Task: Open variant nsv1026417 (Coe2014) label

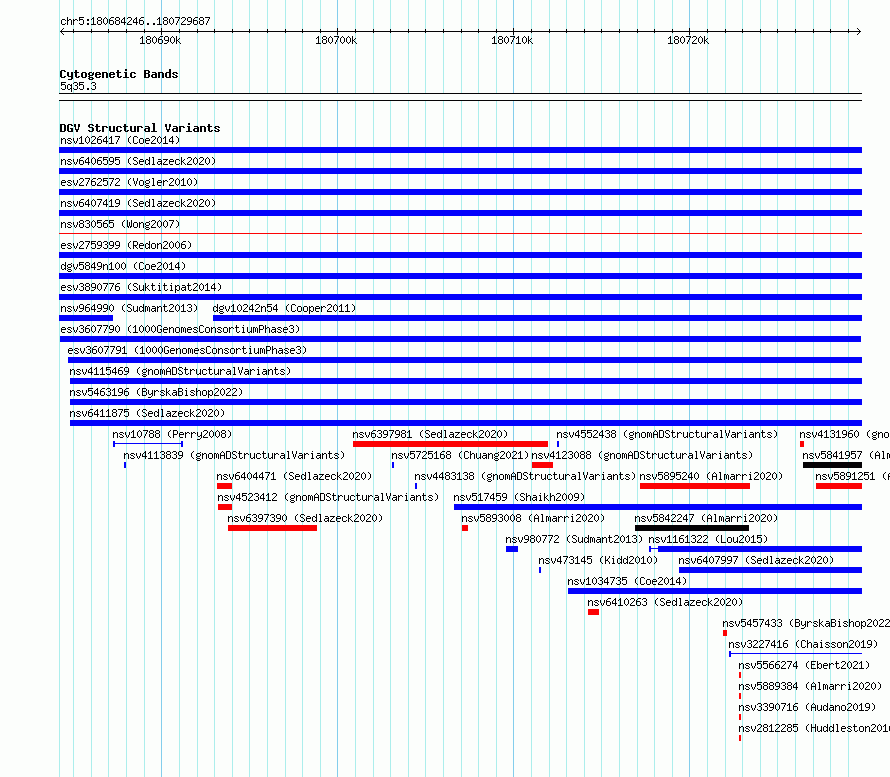Action: [120, 140]
